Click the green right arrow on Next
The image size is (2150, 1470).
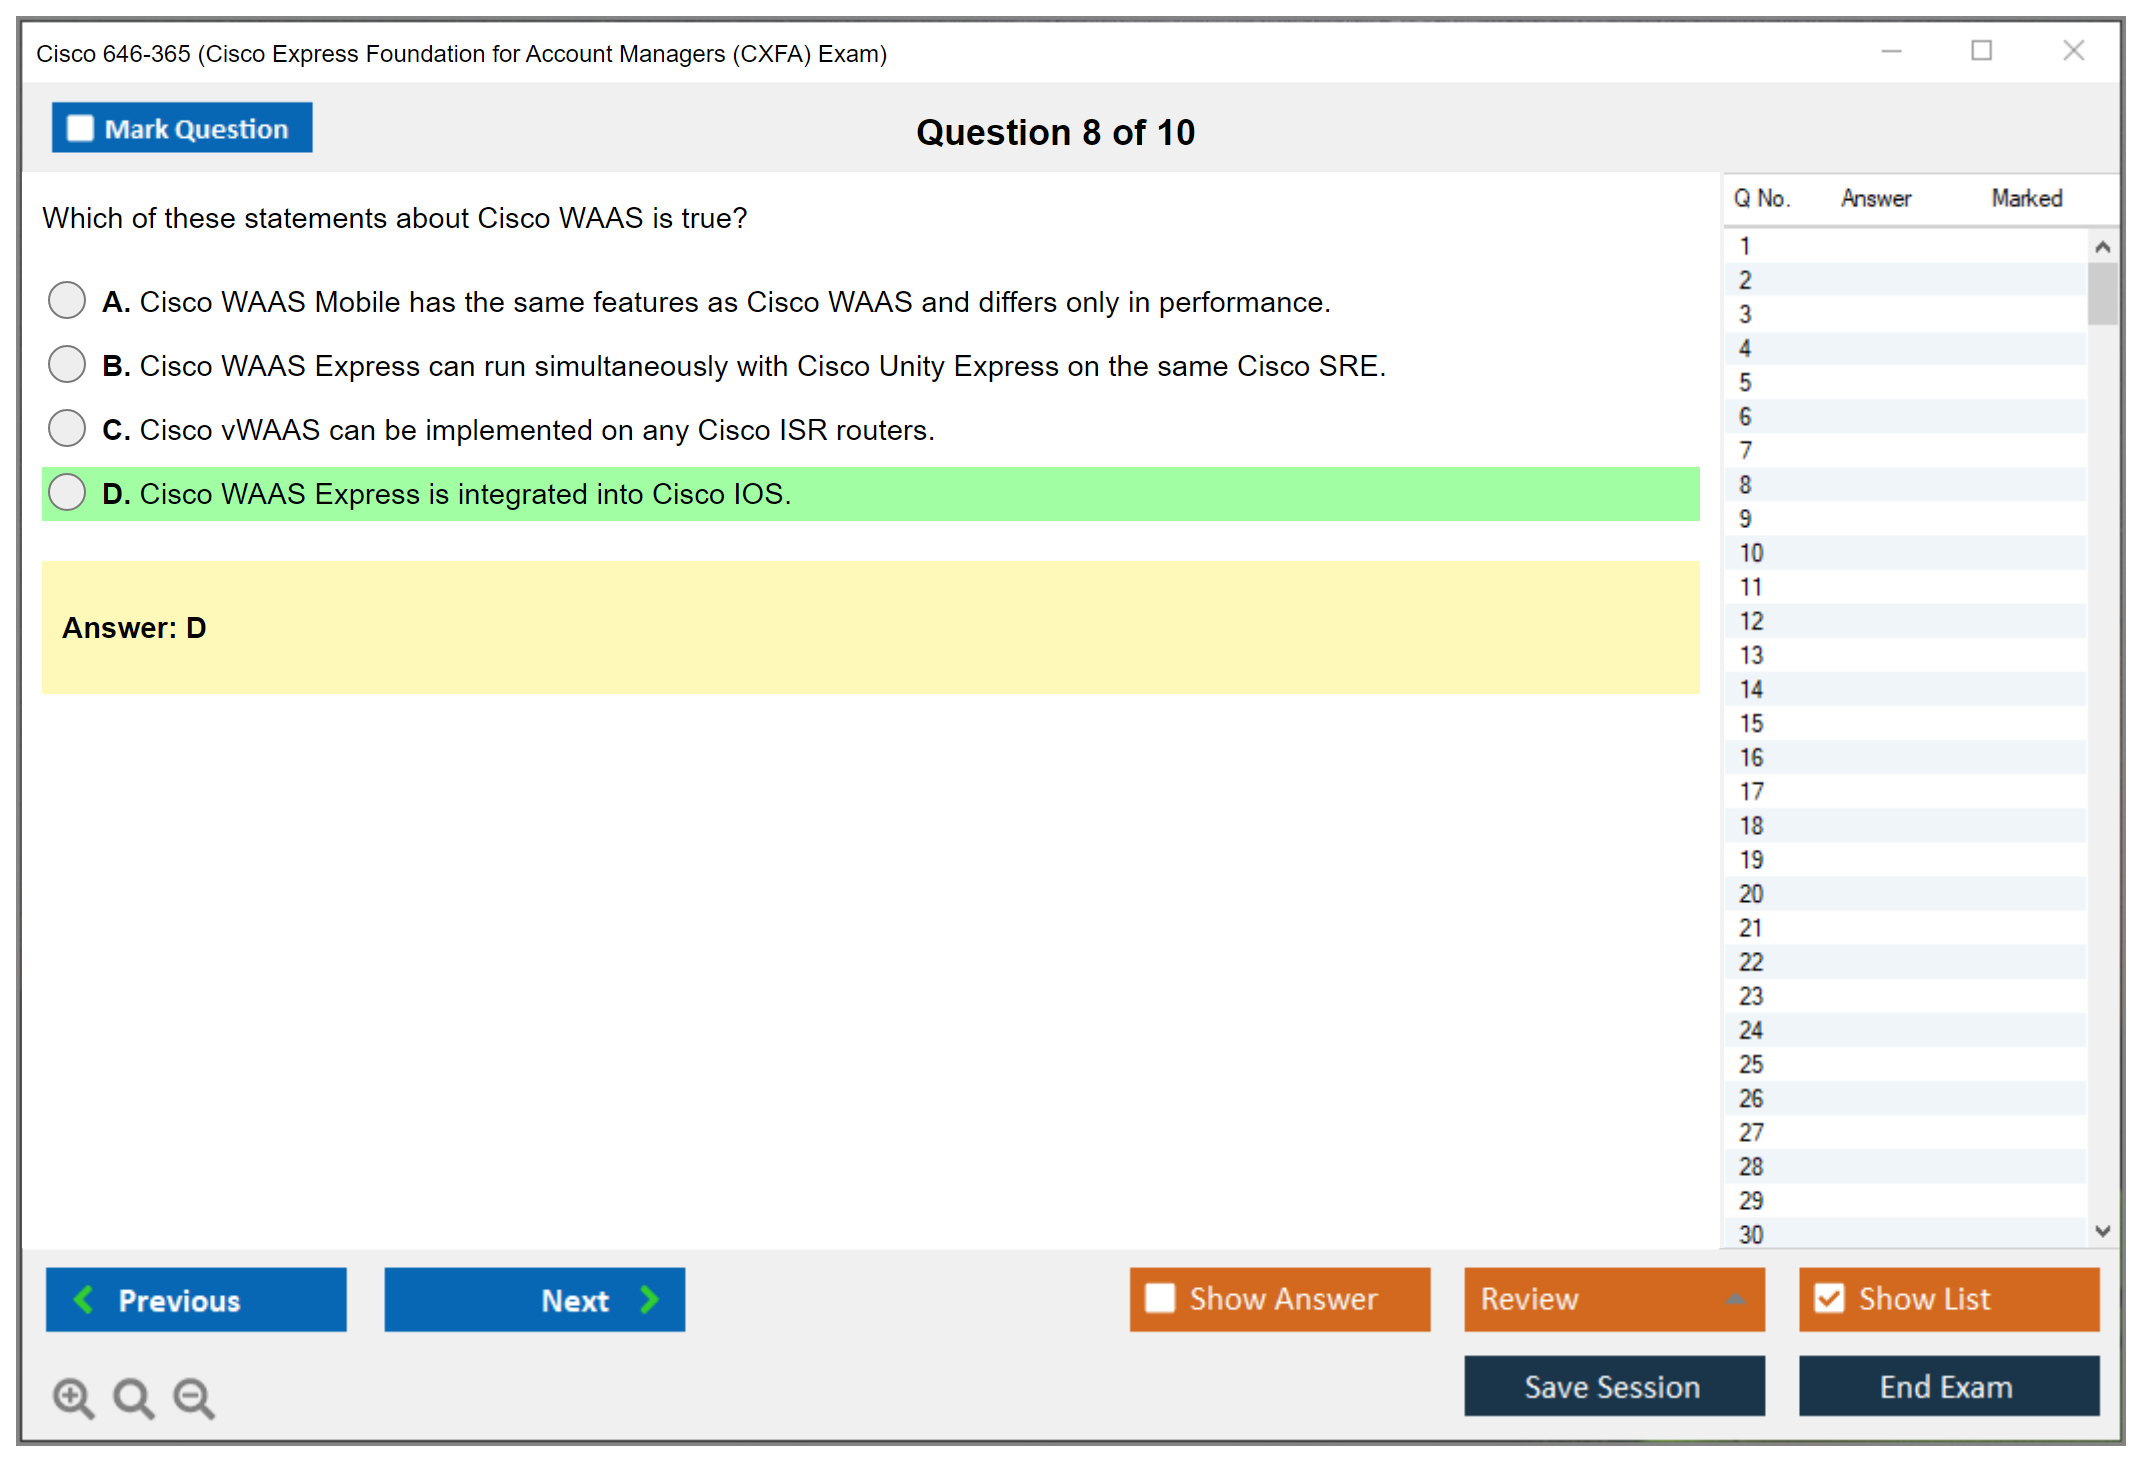click(650, 1299)
